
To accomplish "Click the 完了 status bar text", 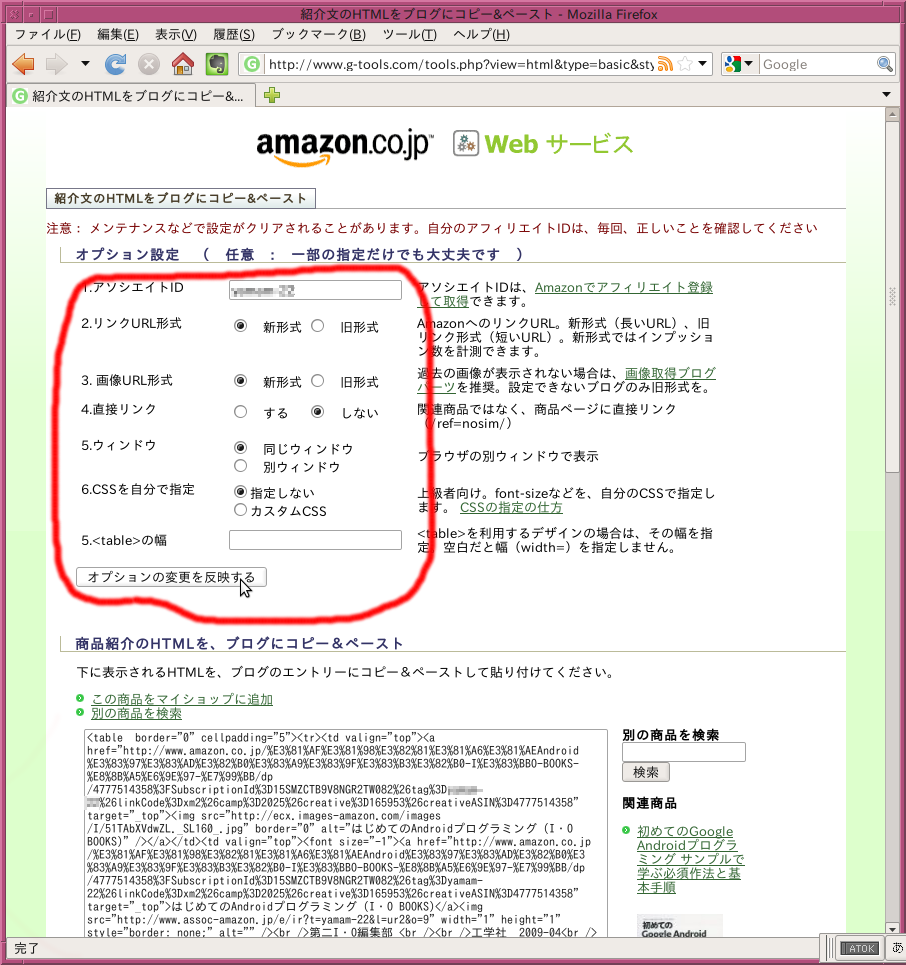I will tap(26, 948).
